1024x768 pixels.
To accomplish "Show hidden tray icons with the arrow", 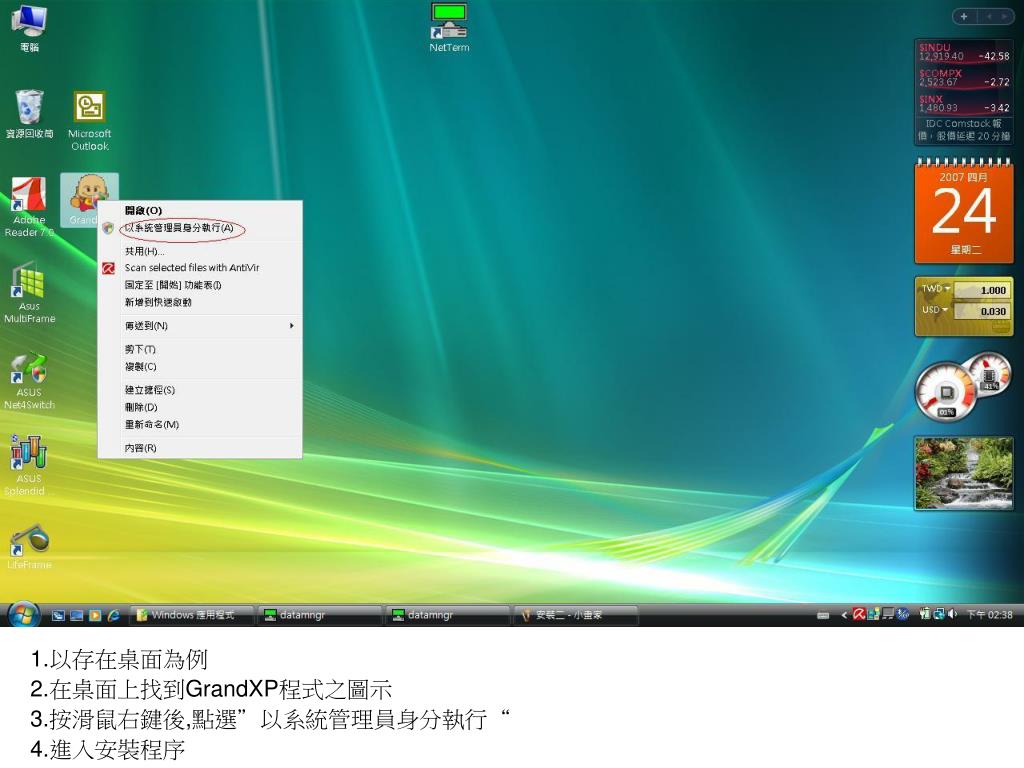I will [x=844, y=615].
